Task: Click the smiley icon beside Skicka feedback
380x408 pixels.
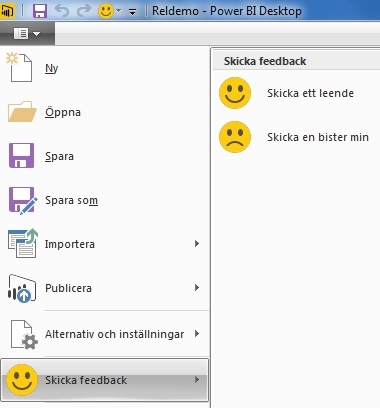Action: tap(22, 380)
